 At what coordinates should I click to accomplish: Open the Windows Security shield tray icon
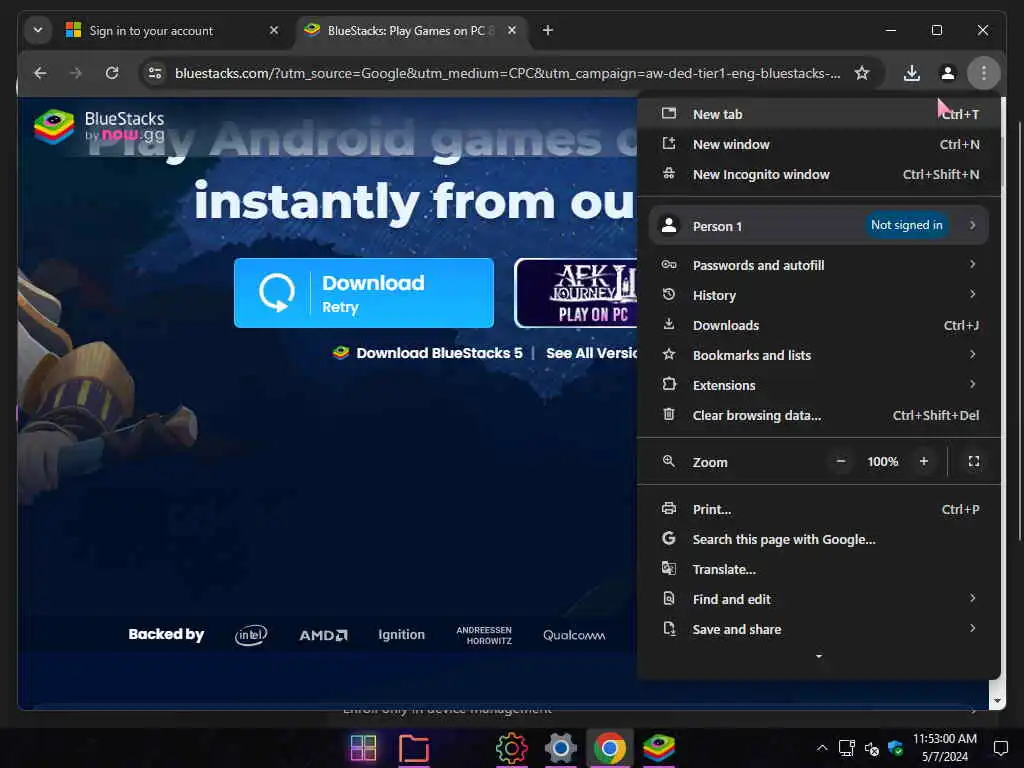[x=895, y=748]
